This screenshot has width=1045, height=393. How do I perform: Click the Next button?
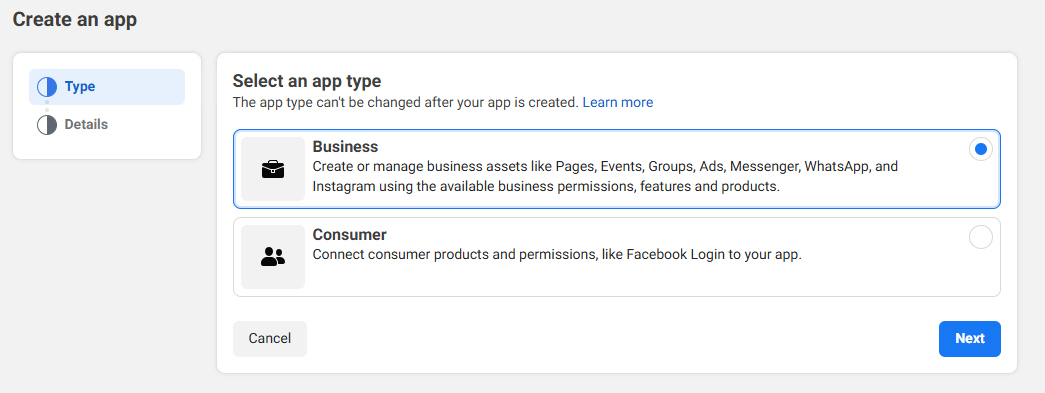pos(970,338)
